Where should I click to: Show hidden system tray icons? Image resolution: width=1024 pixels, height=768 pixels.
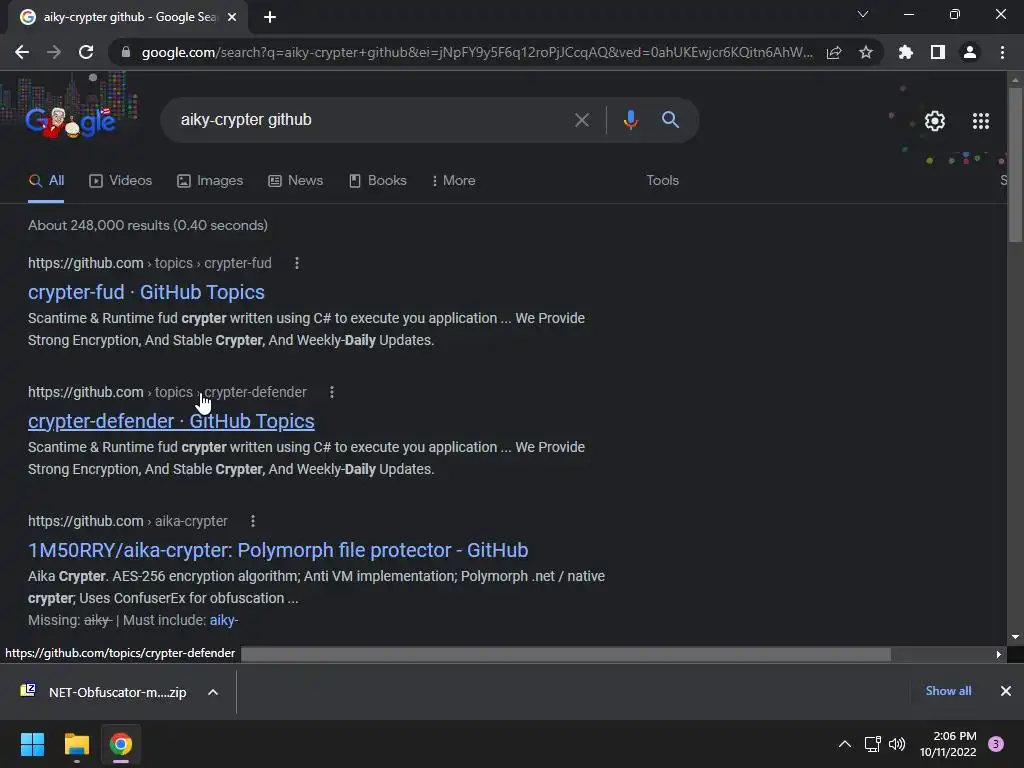844,744
